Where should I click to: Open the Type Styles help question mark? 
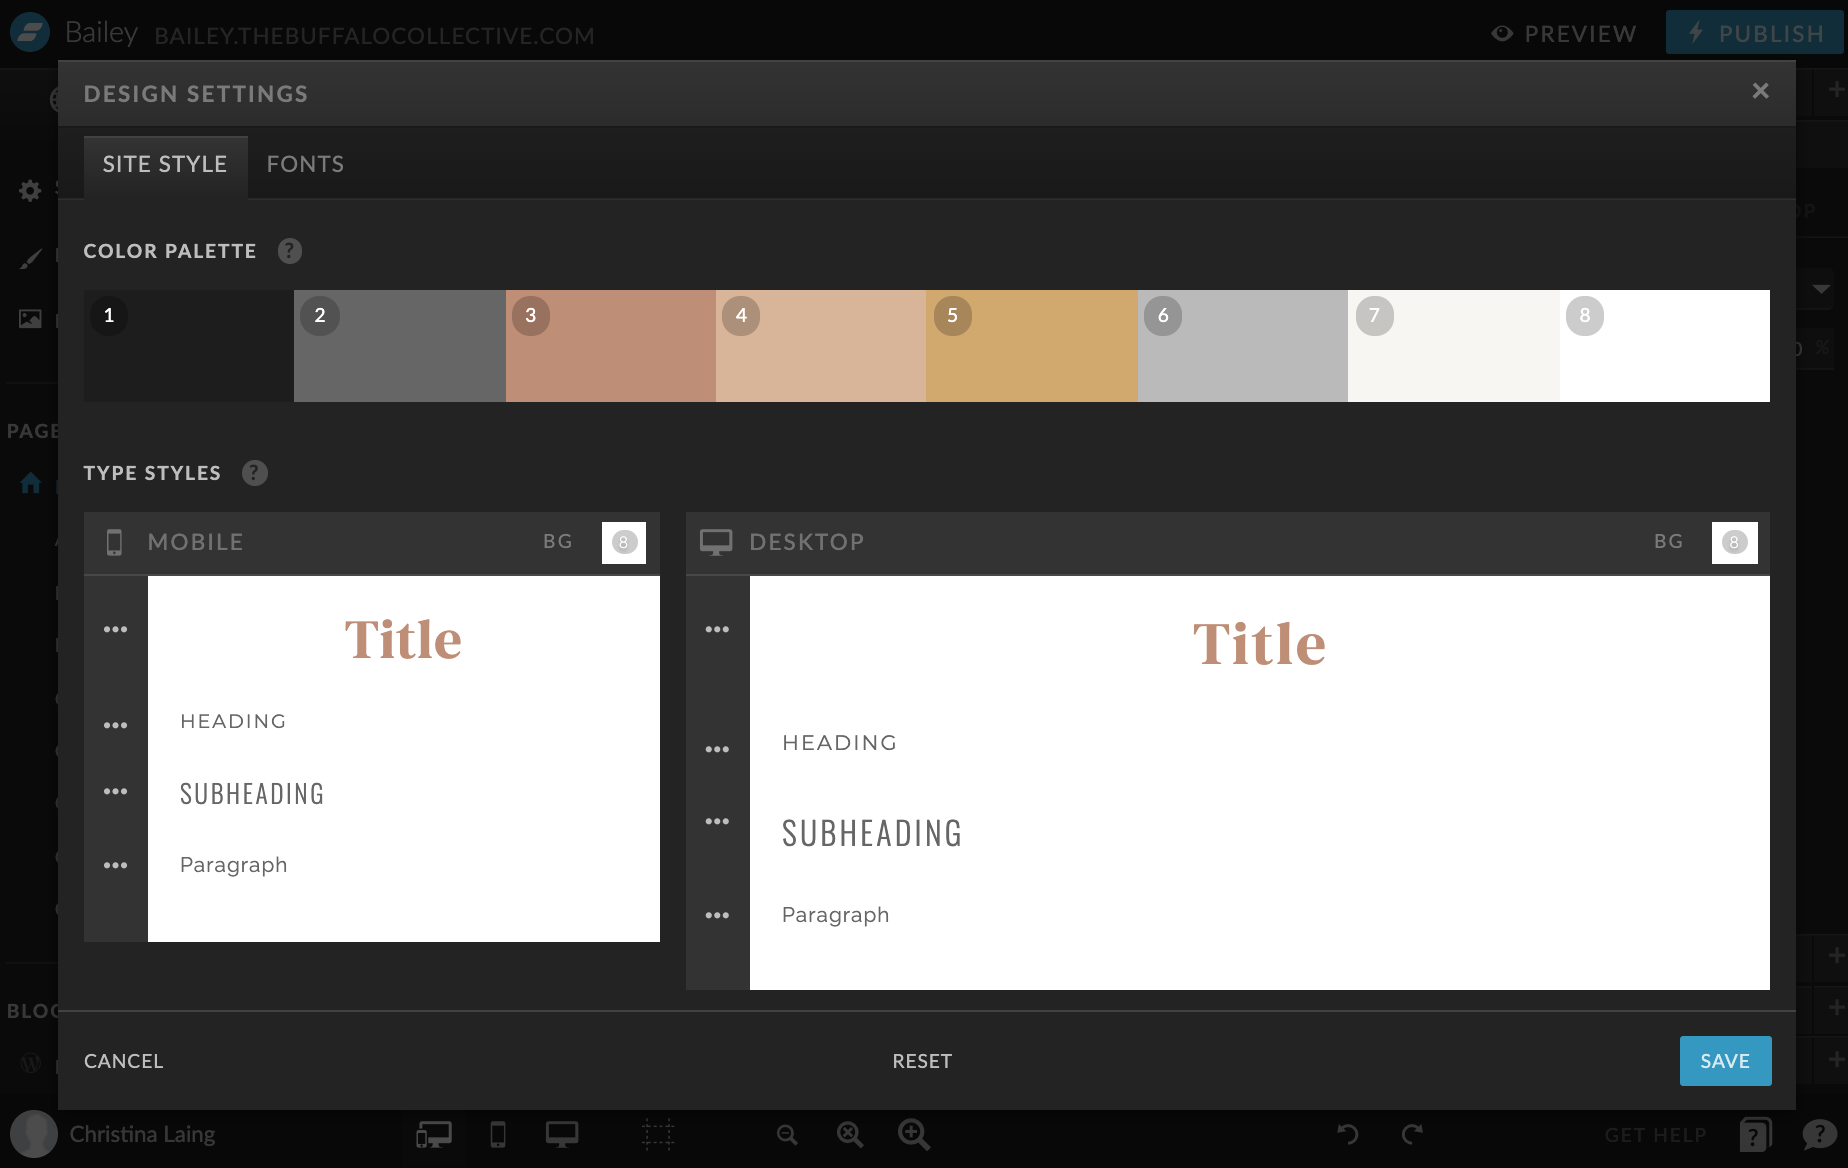(x=254, y=473)
